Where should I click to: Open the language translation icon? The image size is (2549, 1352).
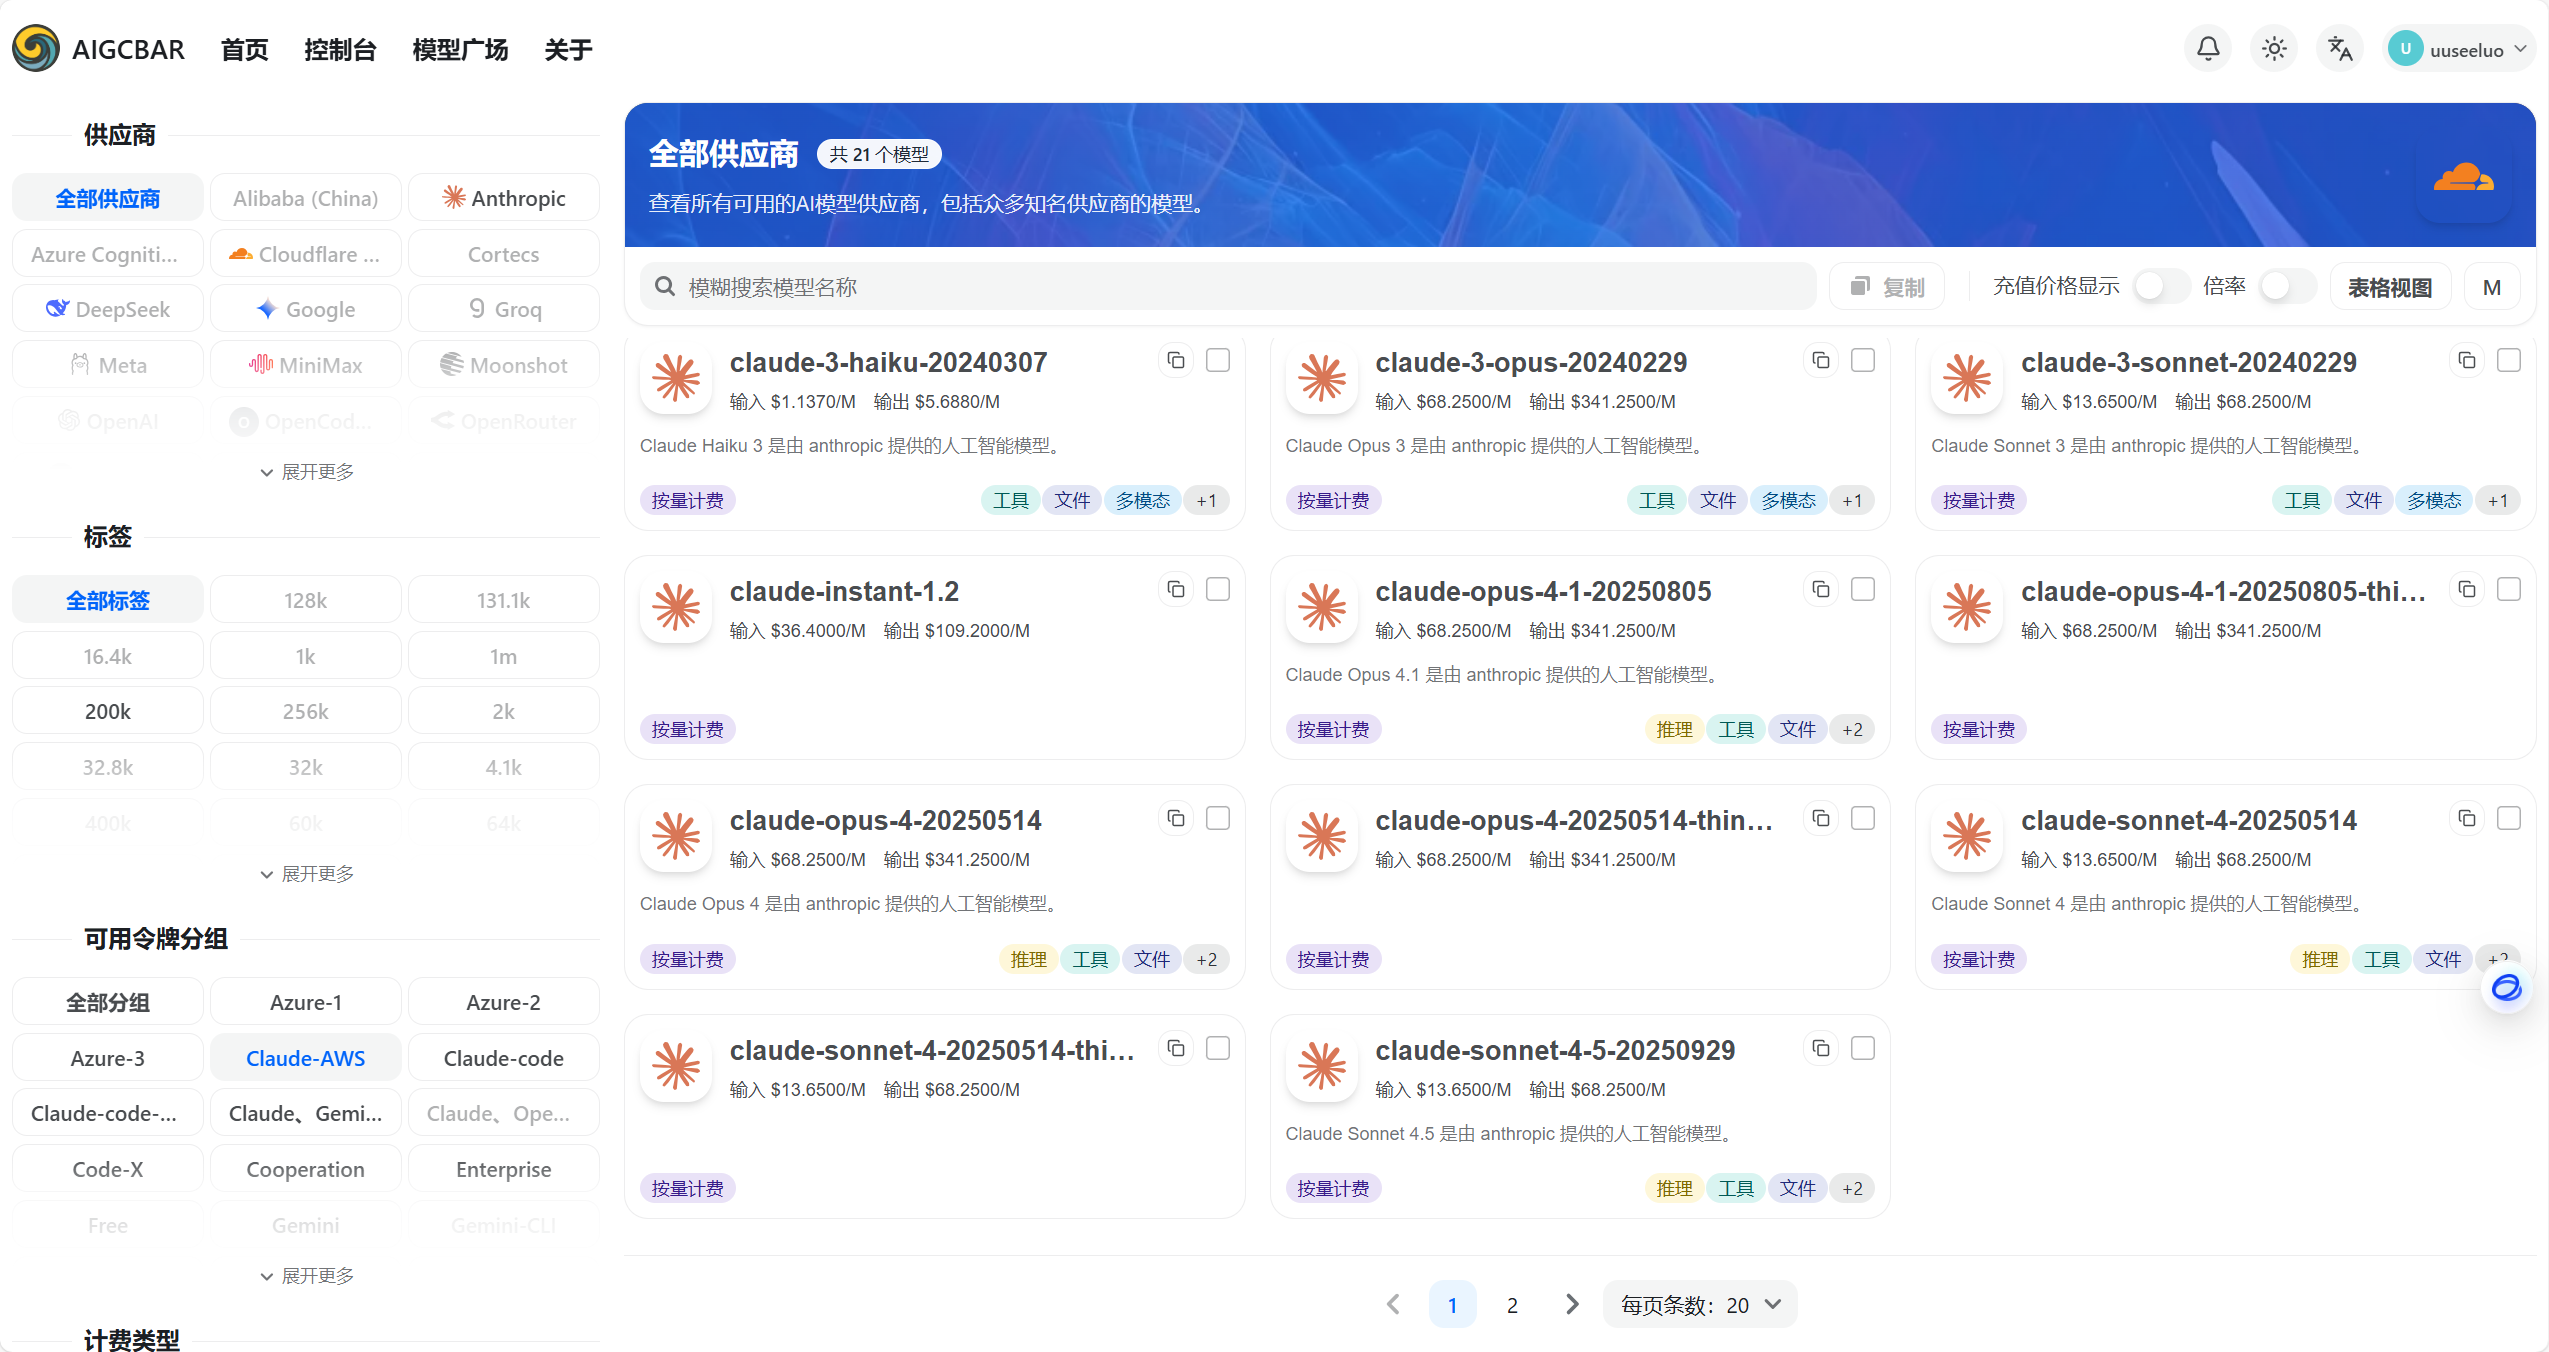click(2339, 49)
